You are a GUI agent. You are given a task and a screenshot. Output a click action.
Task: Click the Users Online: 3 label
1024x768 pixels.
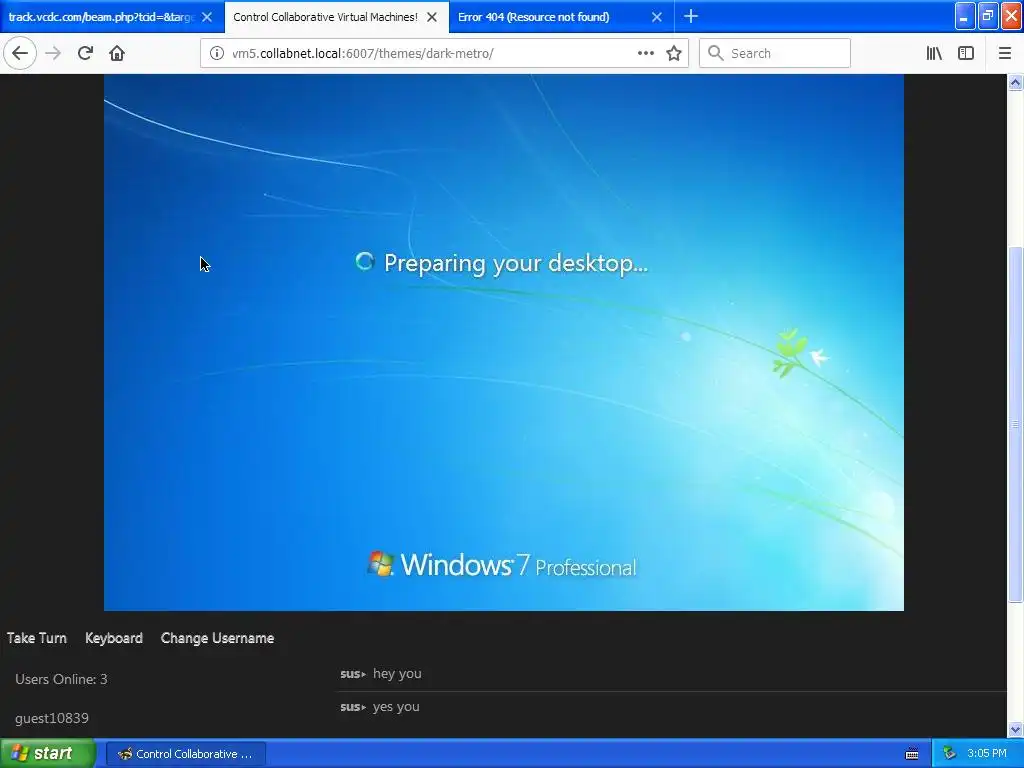point(61,679)
